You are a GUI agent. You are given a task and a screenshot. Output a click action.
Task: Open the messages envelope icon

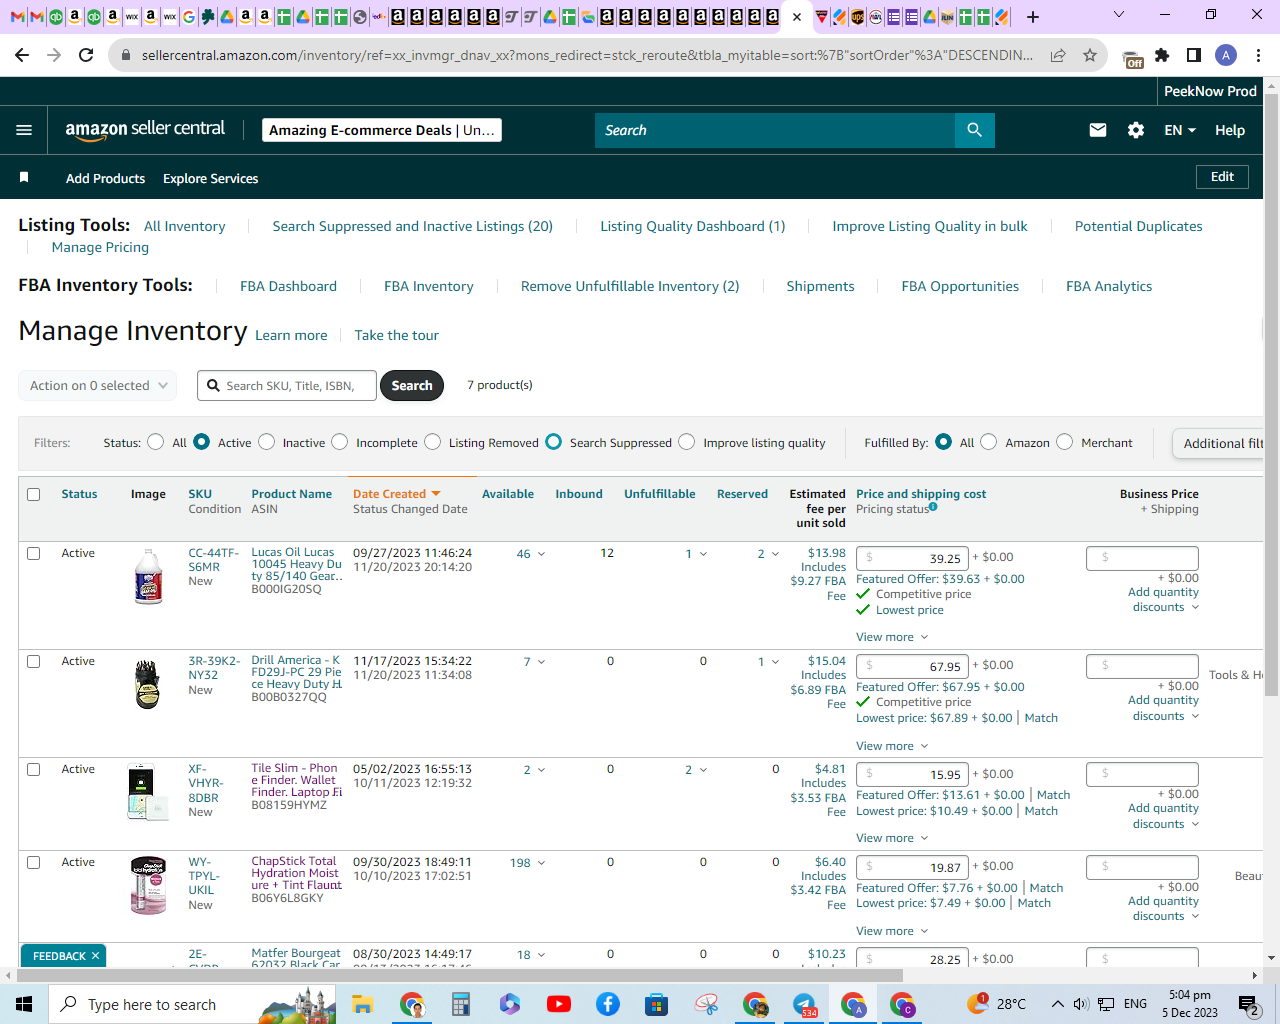tap(1098, 130)
